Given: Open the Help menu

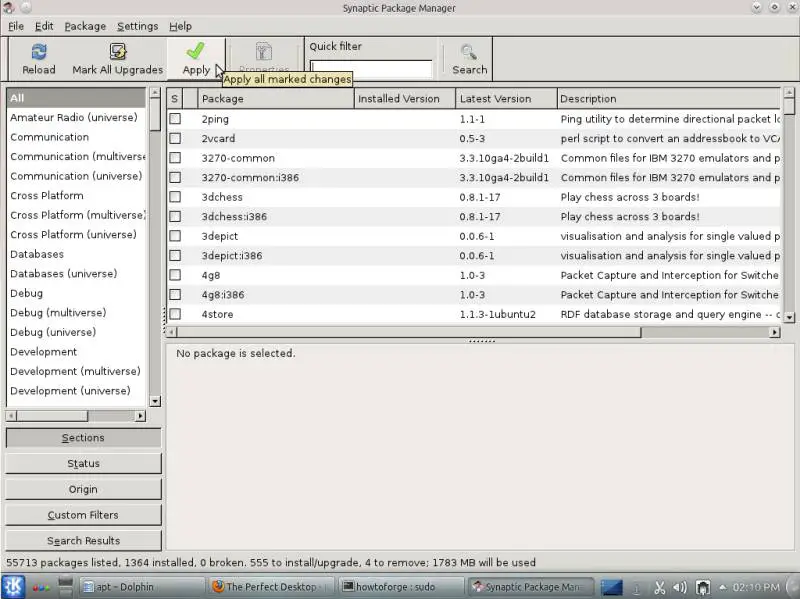Looking at the screenshot, I should [181, 26].
